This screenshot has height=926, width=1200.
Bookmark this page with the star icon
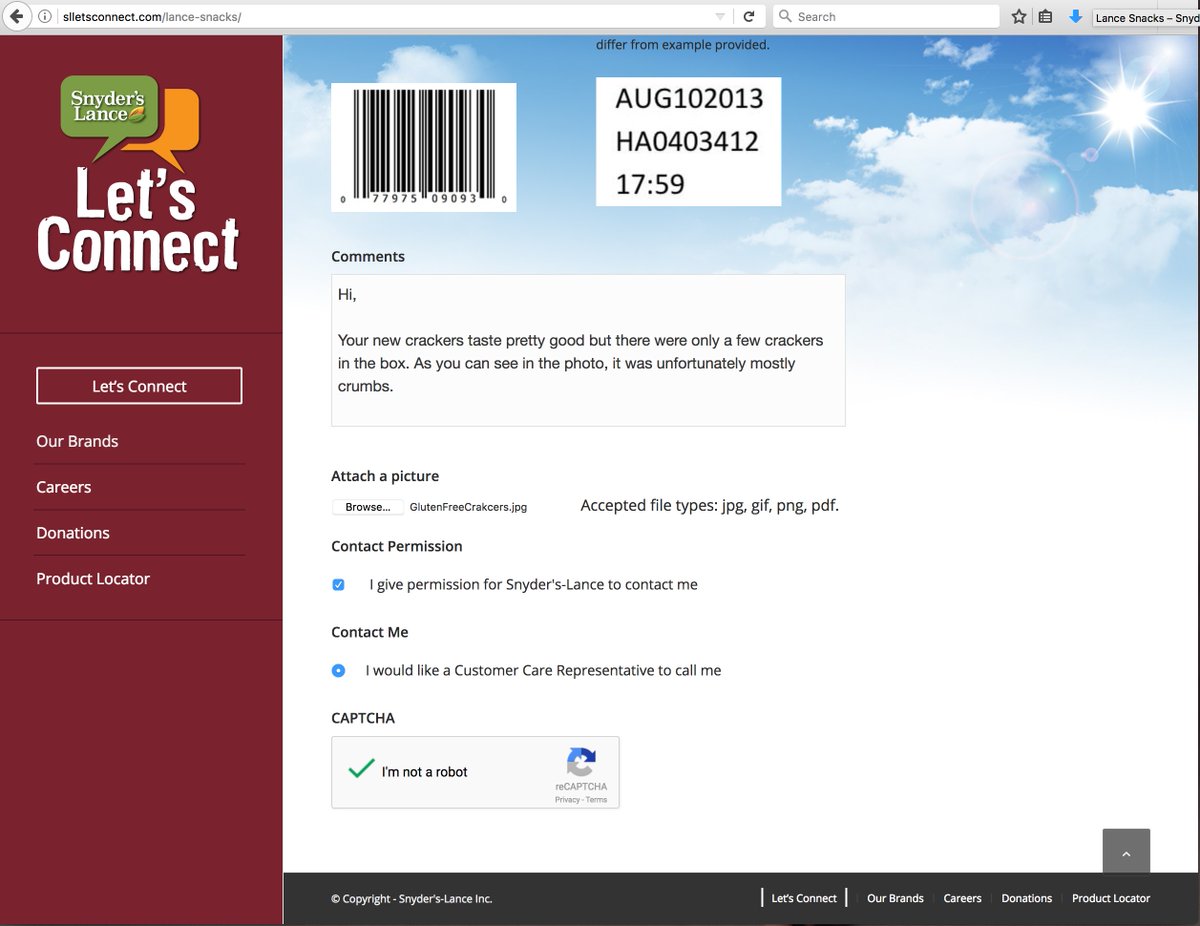pos(1019,17)
